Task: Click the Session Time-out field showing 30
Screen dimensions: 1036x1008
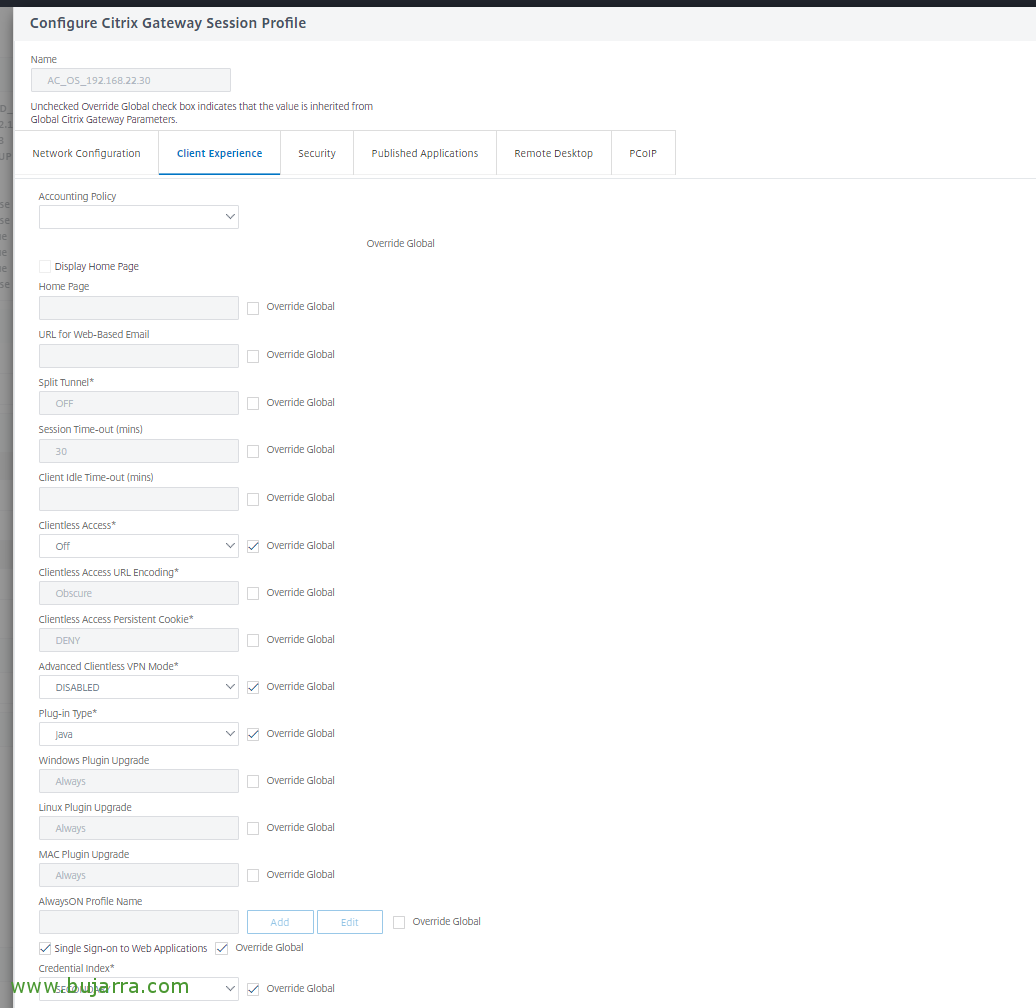Action: pos(139,451)
